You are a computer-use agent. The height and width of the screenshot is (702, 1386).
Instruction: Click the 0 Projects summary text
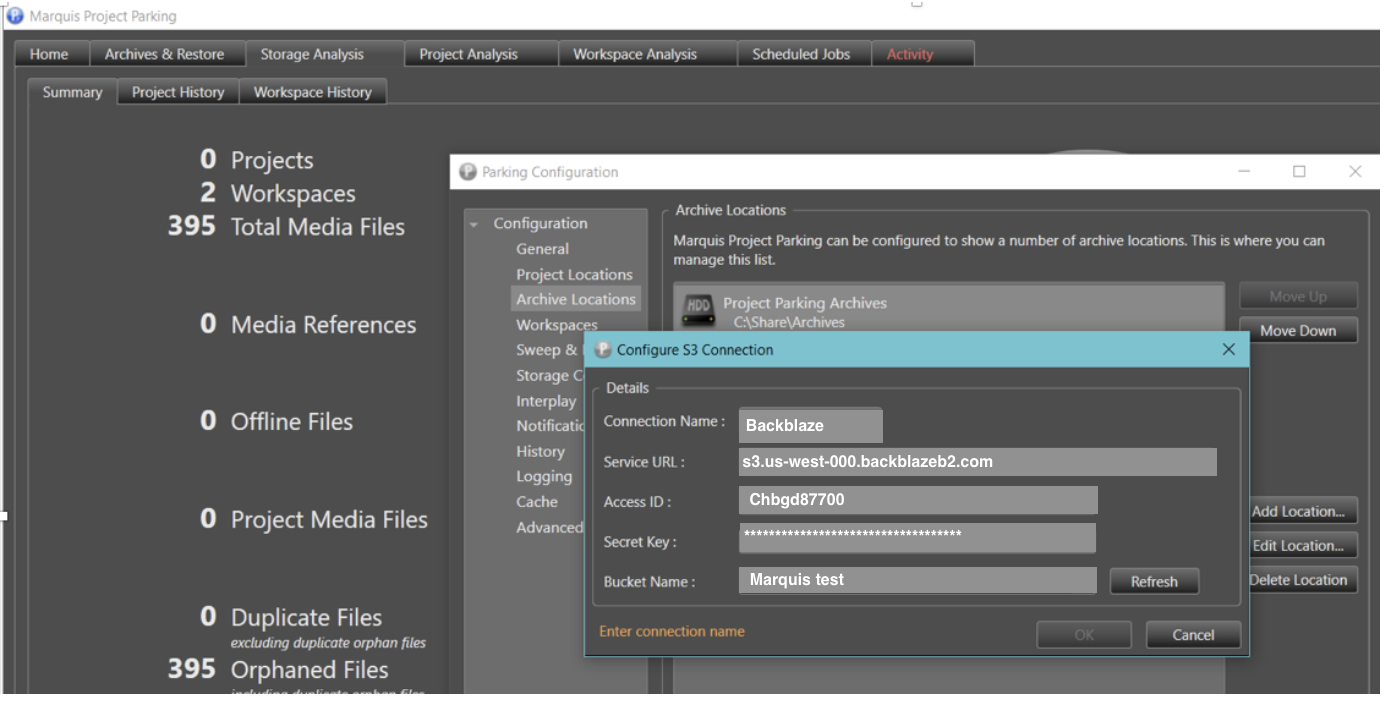coord(257,160)
